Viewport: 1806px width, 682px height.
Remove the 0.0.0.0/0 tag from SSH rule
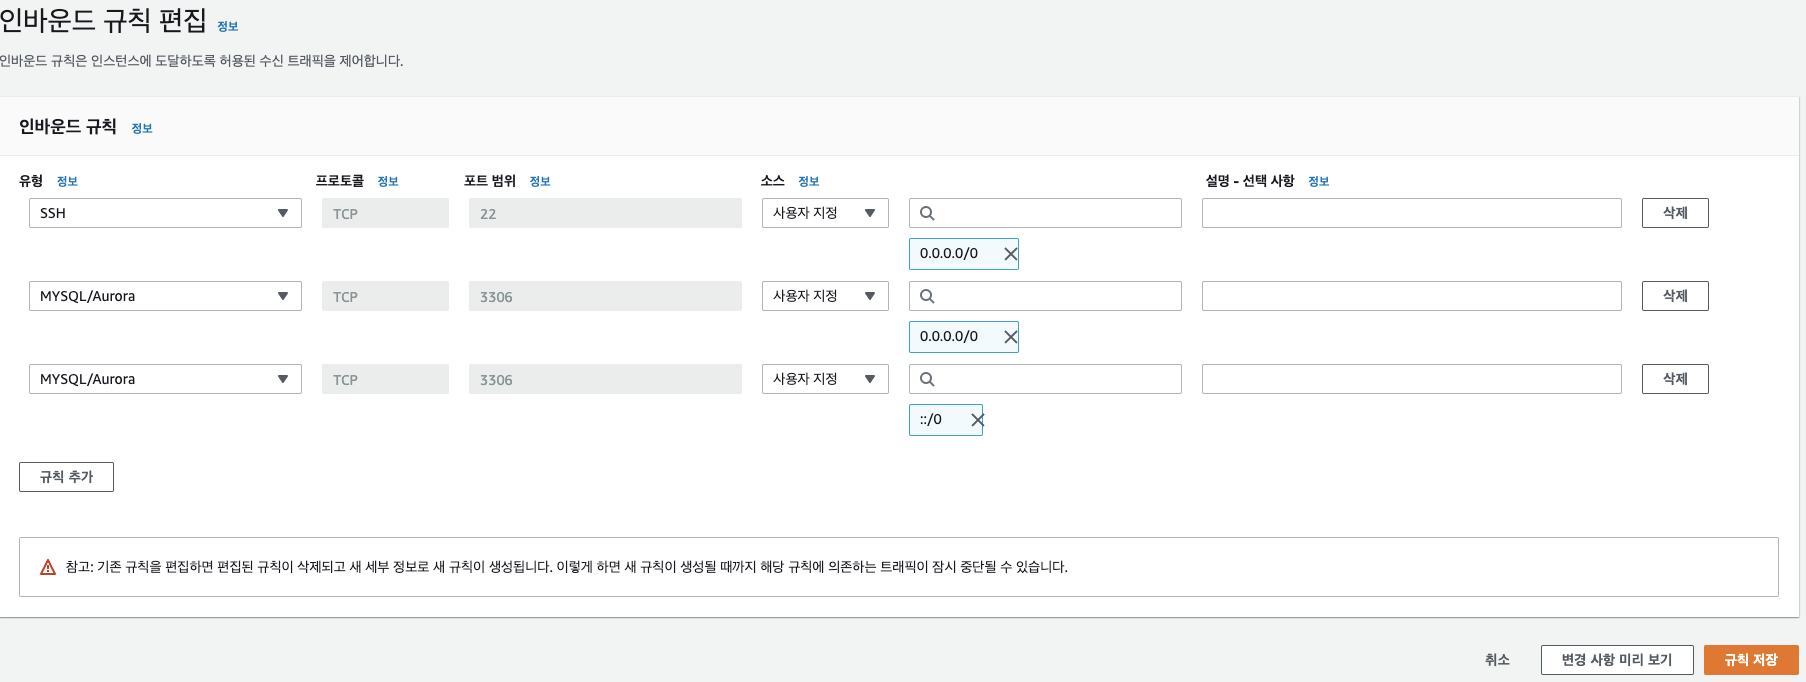click(1010, 254)
